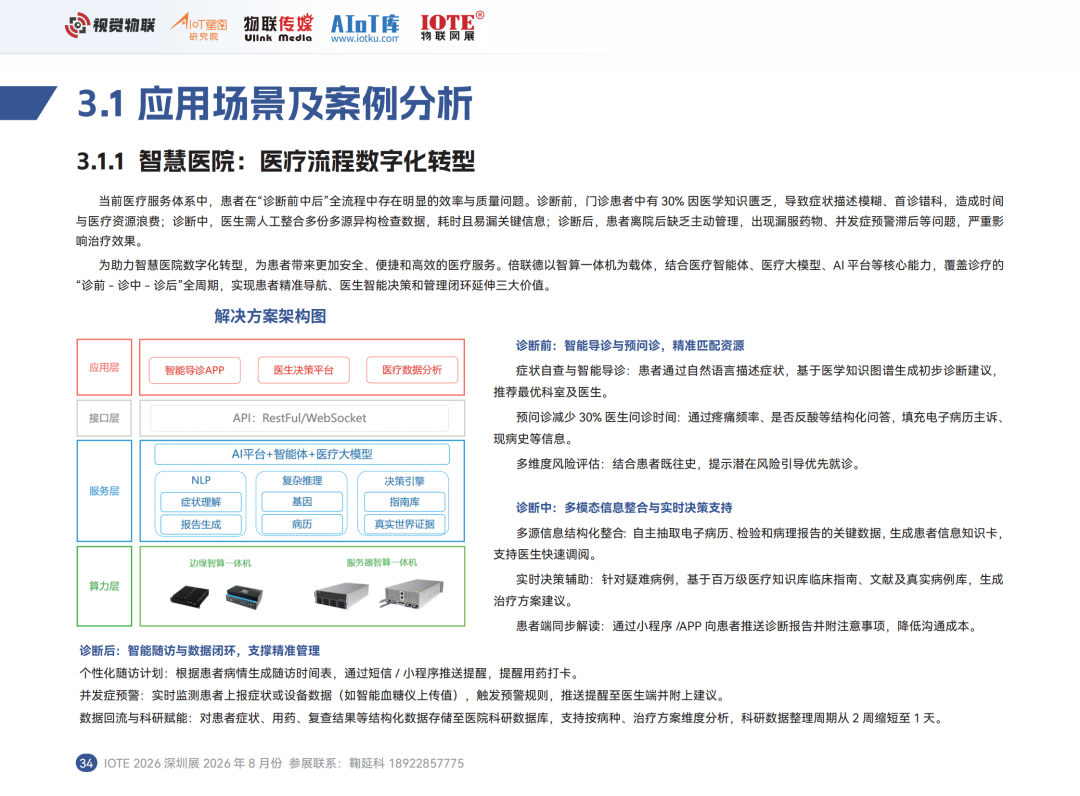Click the 视觉物联 logo in header
Image resolution: width=1080 pixels, height=796 pixels.
(x=110, y=25)
